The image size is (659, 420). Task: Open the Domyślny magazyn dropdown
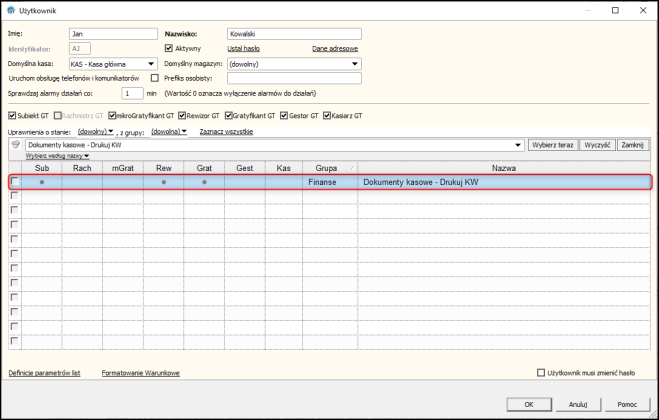[355, 64]
